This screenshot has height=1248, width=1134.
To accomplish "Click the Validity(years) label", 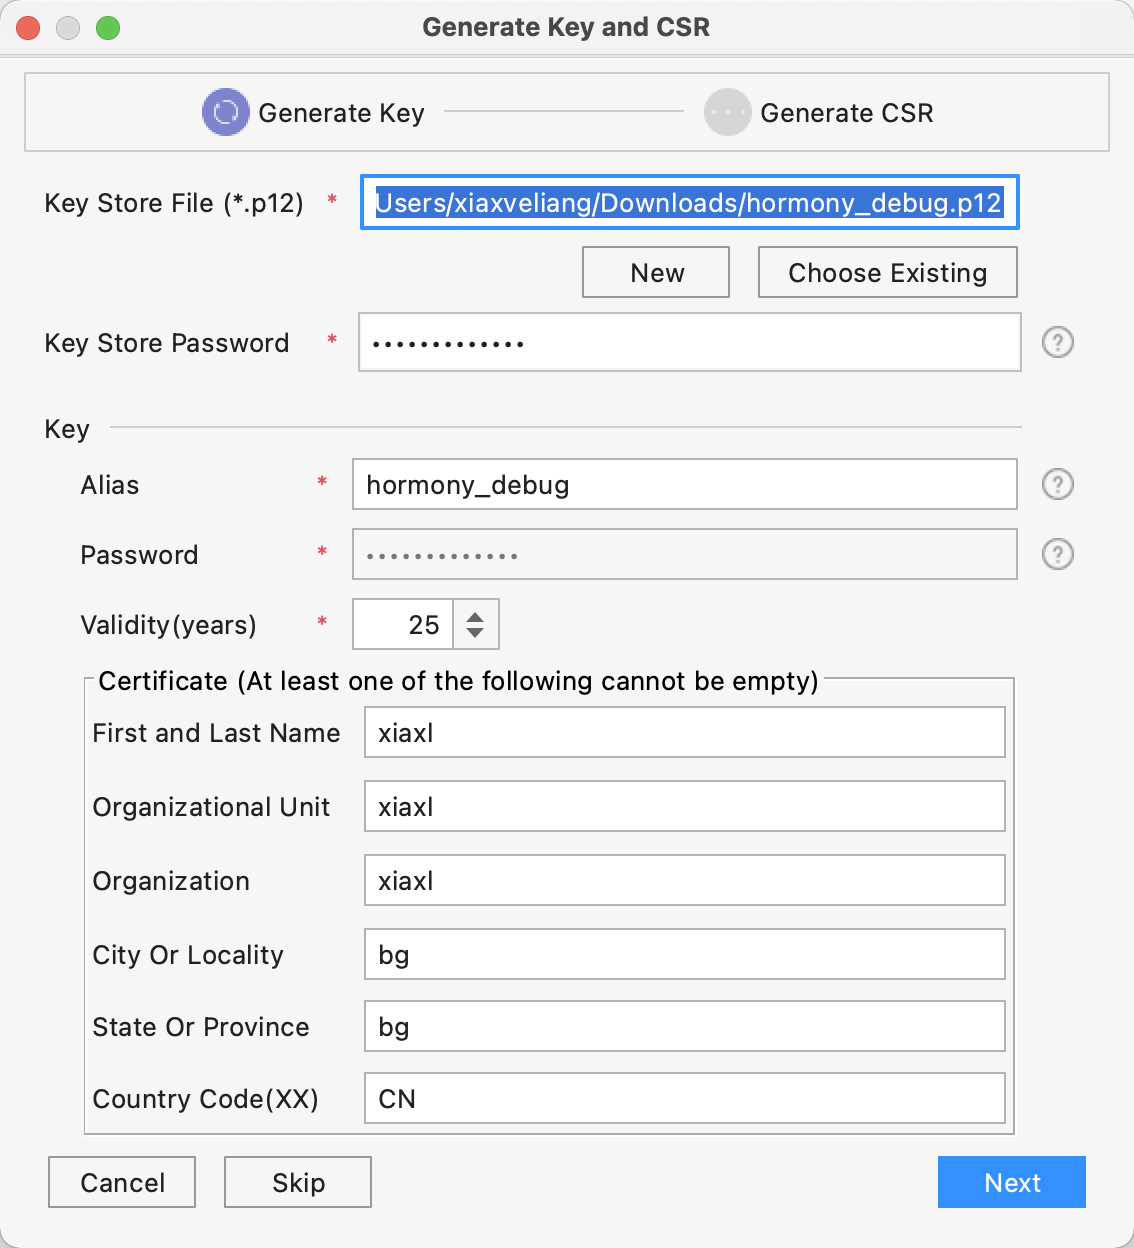I will (169, 625).
